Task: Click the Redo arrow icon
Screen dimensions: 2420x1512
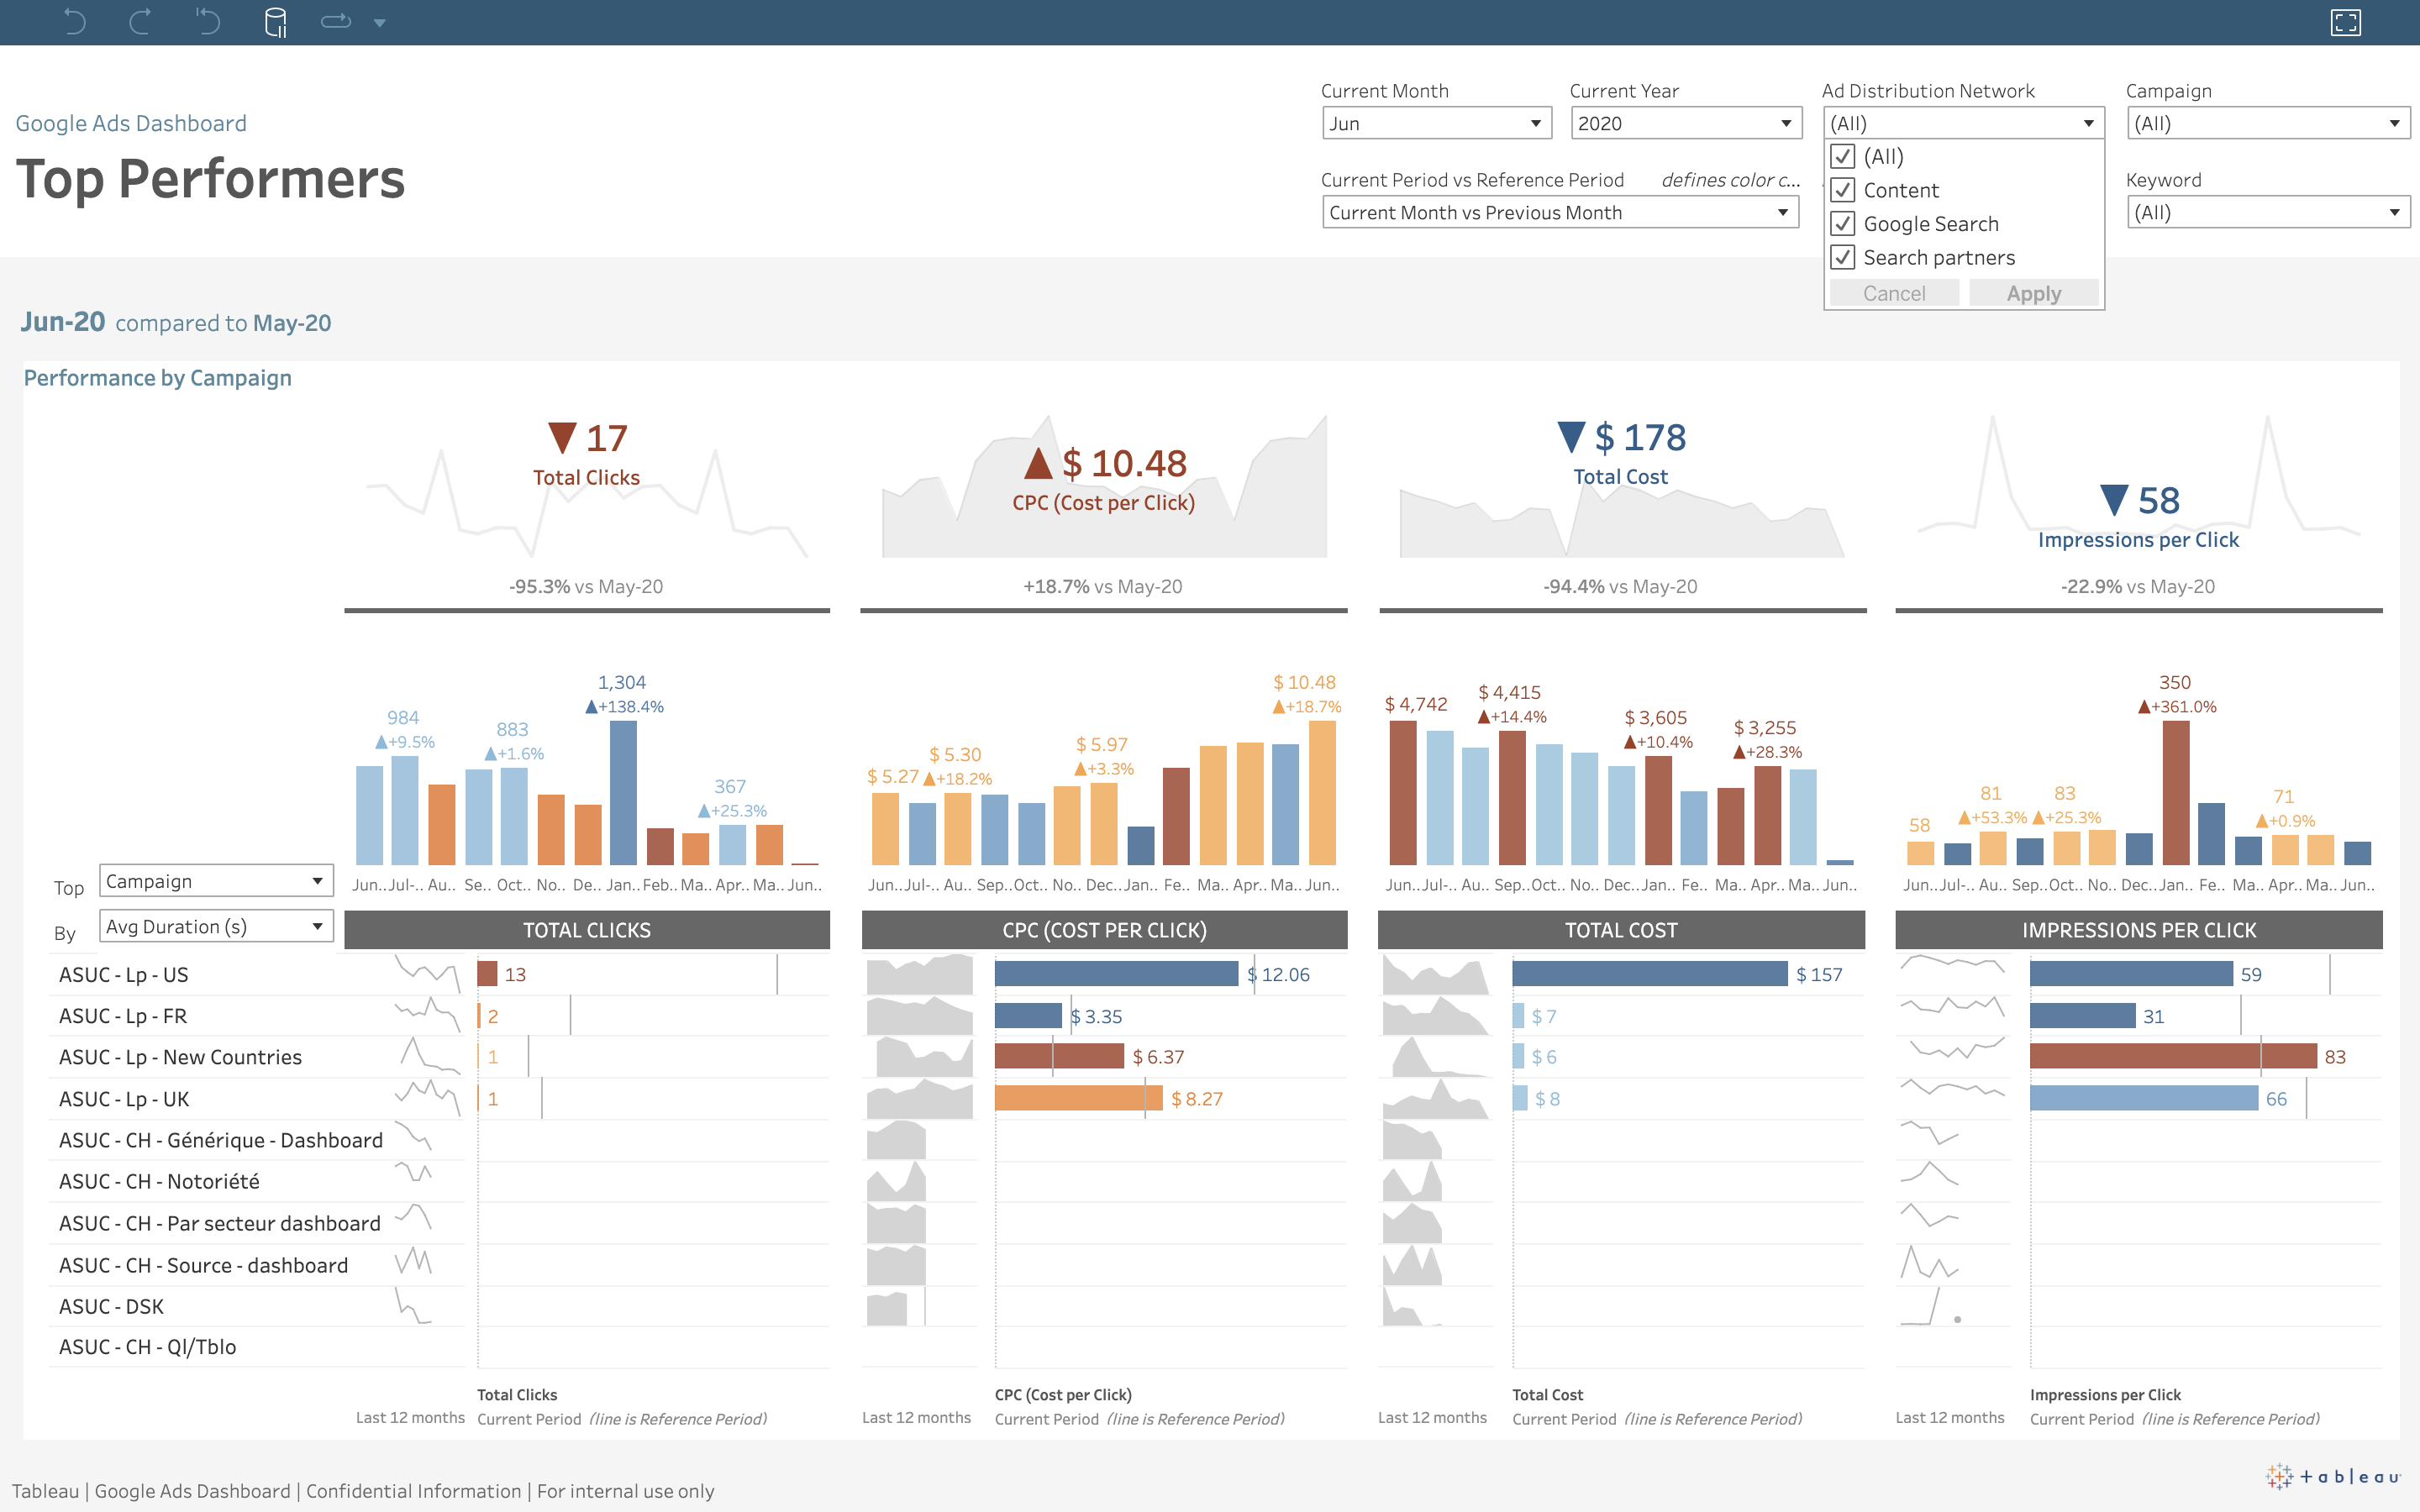Action: click(140, 21)
